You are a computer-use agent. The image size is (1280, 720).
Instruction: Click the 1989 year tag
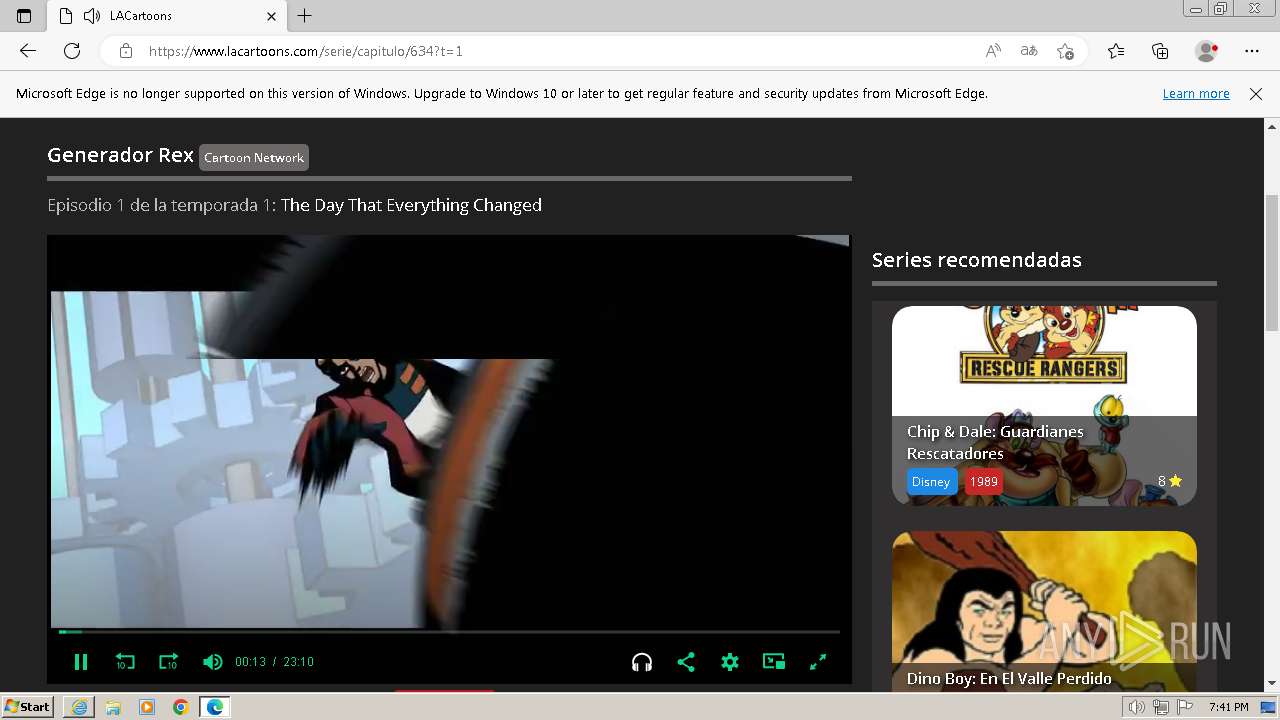tap(984, 482)
